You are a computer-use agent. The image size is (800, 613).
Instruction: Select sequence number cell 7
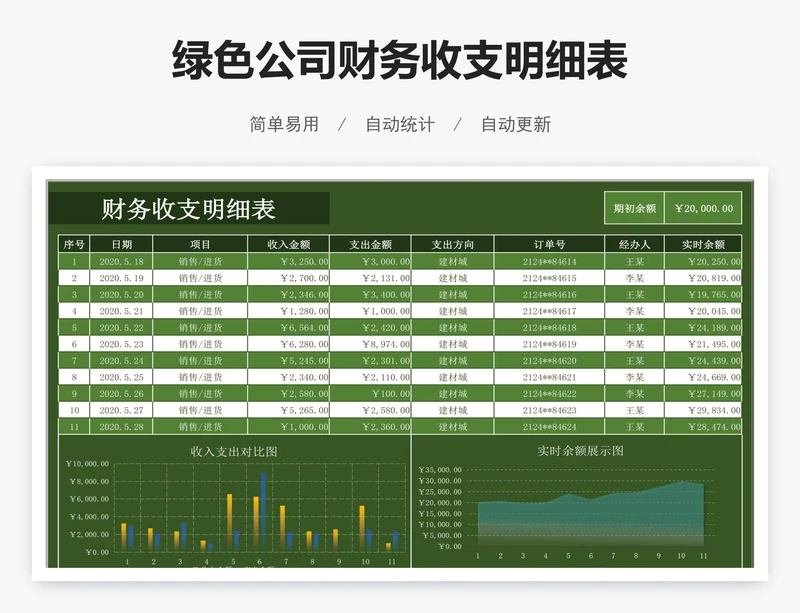coord(74,360)
